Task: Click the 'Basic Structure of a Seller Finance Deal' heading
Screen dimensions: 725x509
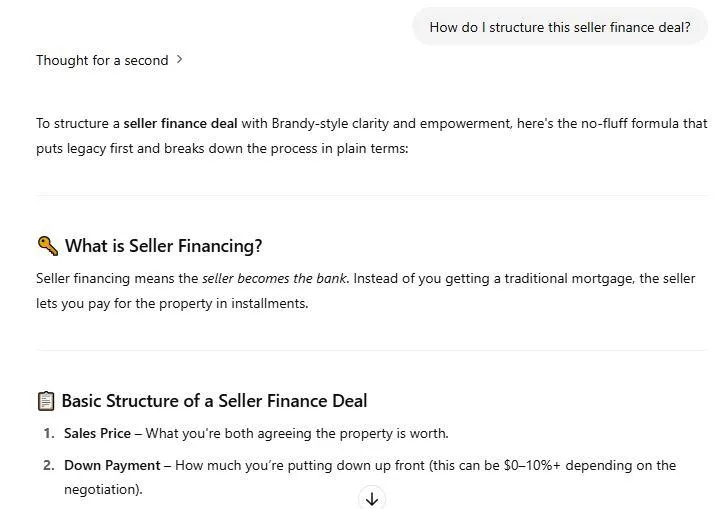Action: [x=214, y=401]
